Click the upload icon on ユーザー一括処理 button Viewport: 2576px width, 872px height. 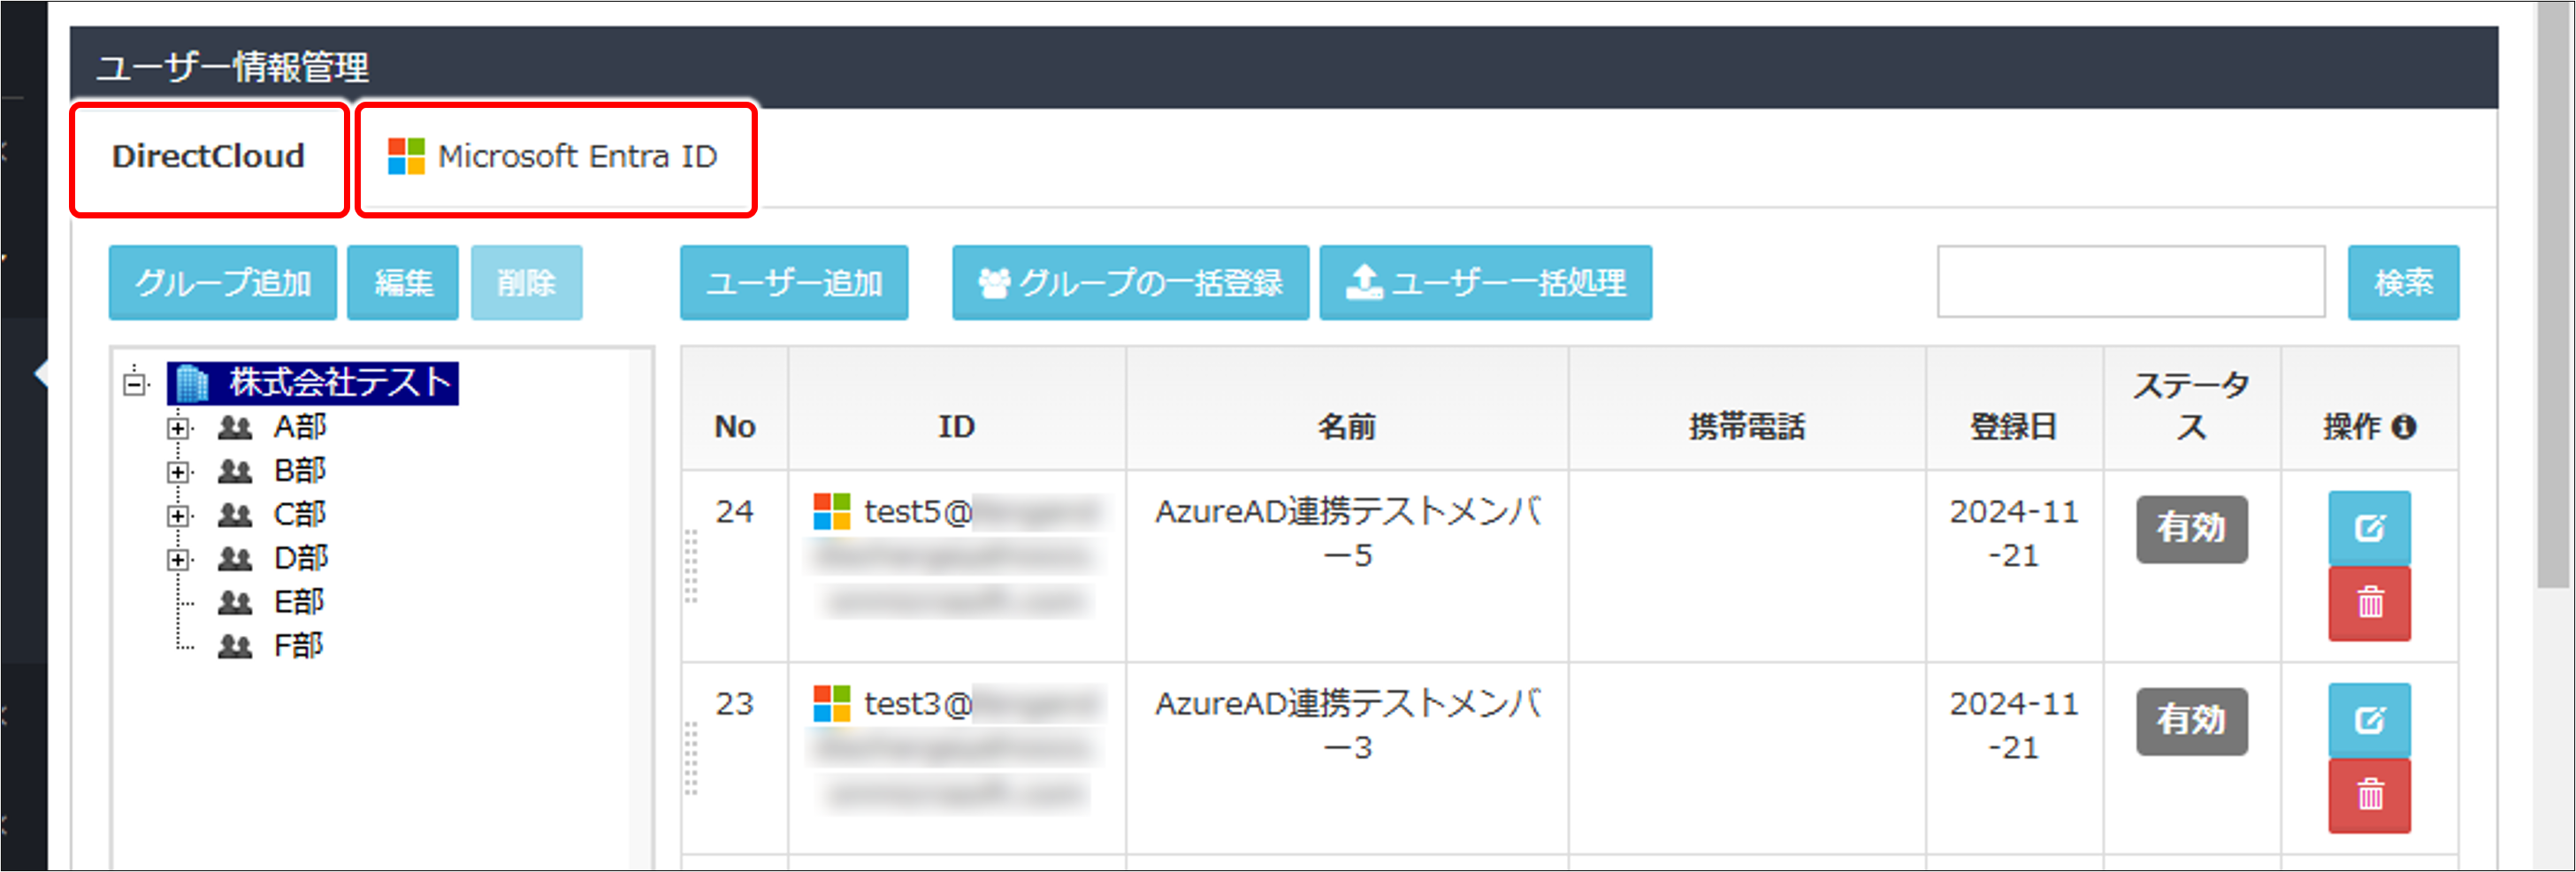(x=1366, y=281)
